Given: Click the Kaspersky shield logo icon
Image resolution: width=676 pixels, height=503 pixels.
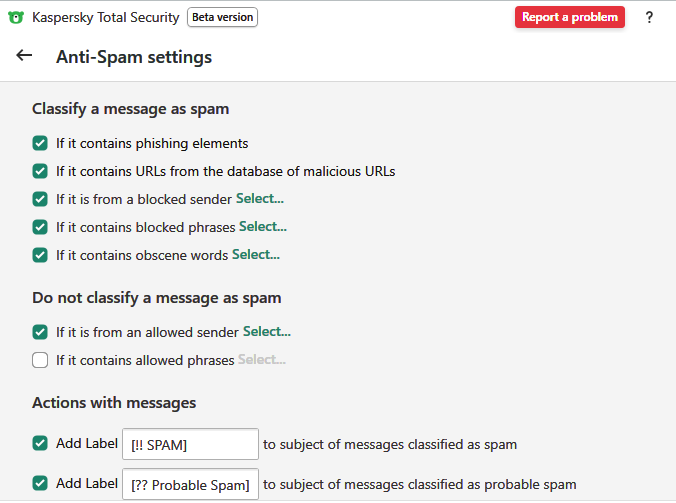Looking at the screenshot, I should click(x=16, y=17).
